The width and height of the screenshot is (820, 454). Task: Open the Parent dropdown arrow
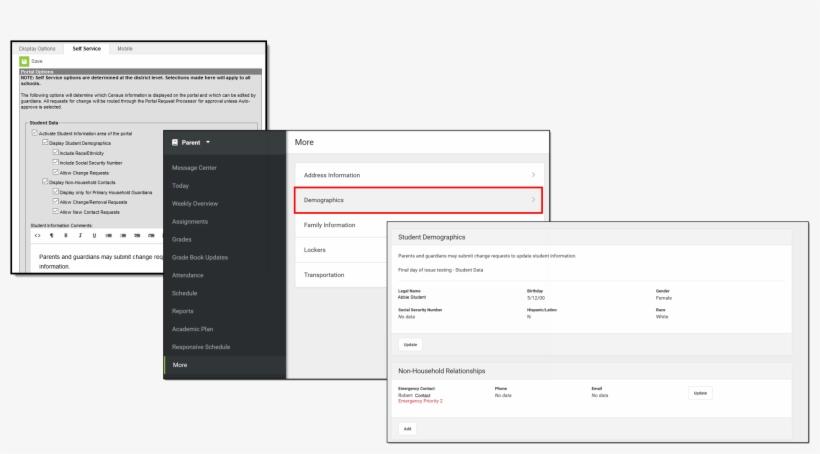tap(208, 142)
